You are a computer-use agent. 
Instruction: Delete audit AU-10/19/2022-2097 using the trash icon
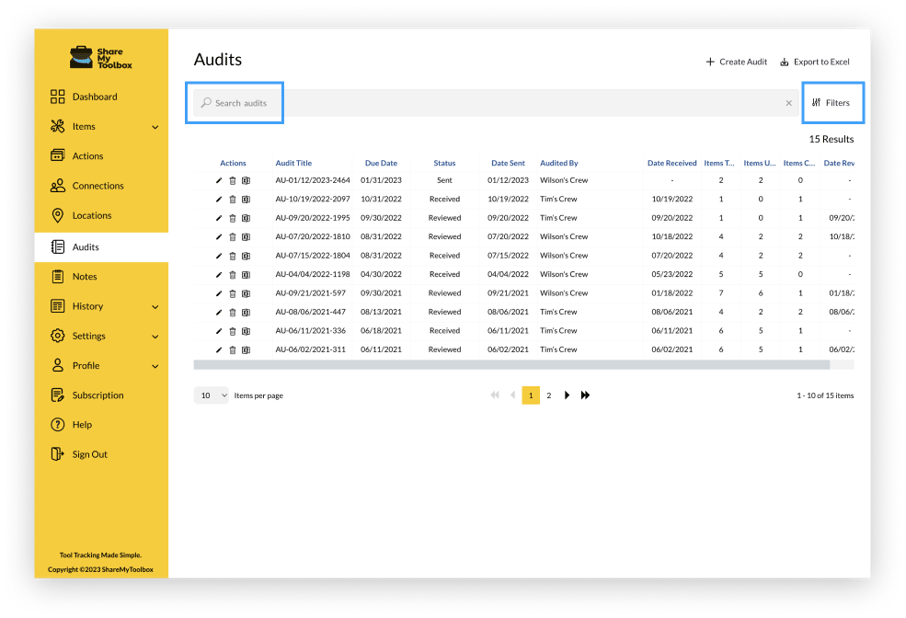233,199
